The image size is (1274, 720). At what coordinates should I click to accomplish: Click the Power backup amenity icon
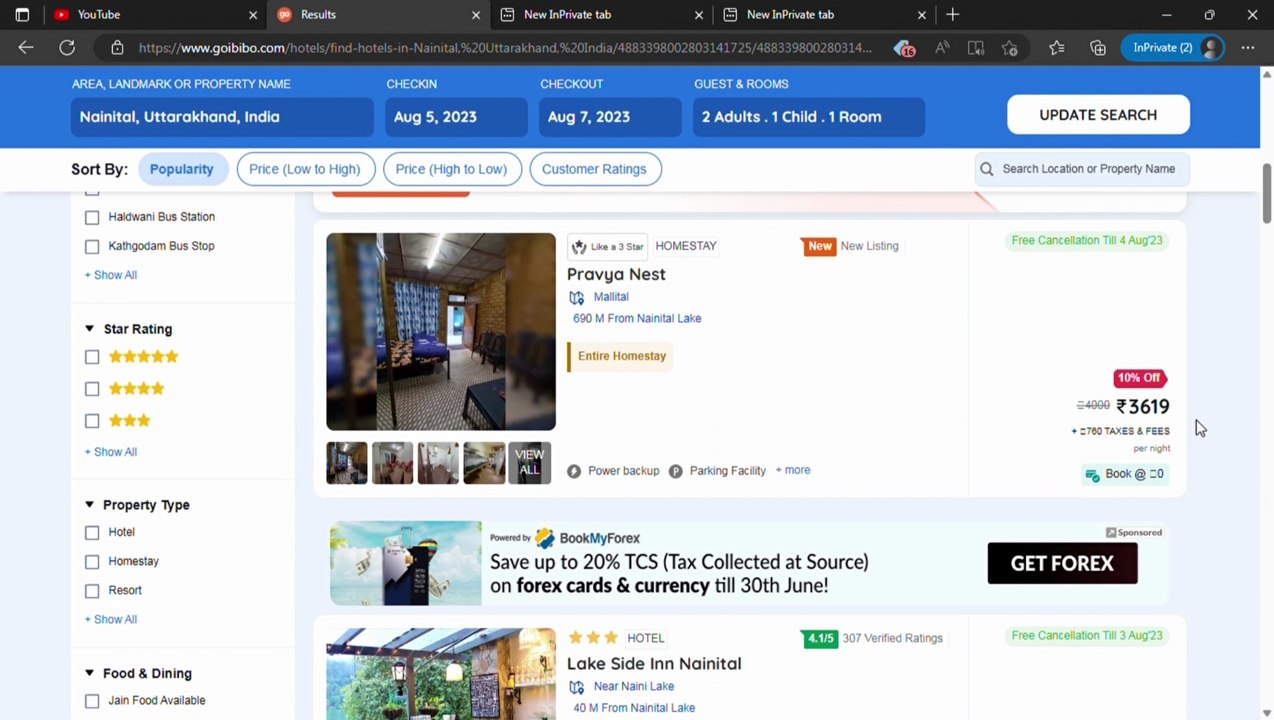pos(574,471)
